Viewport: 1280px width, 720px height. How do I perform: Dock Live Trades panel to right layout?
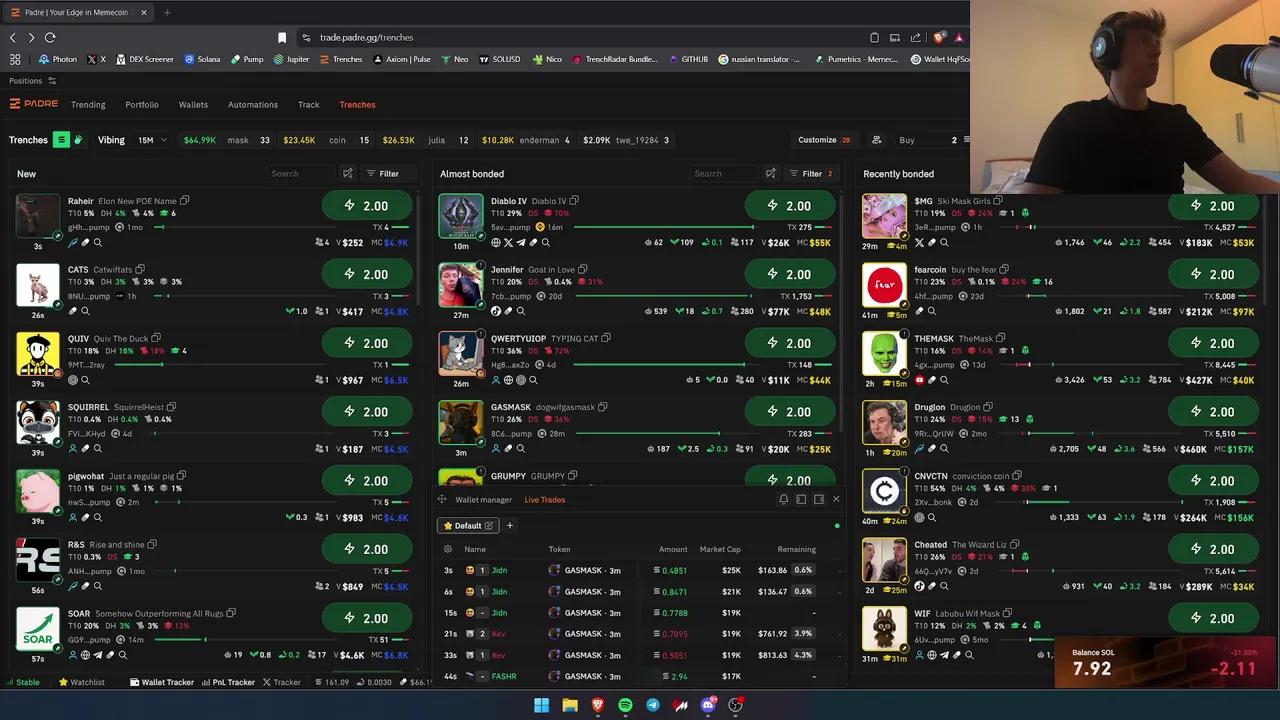[x=819, y=500]
